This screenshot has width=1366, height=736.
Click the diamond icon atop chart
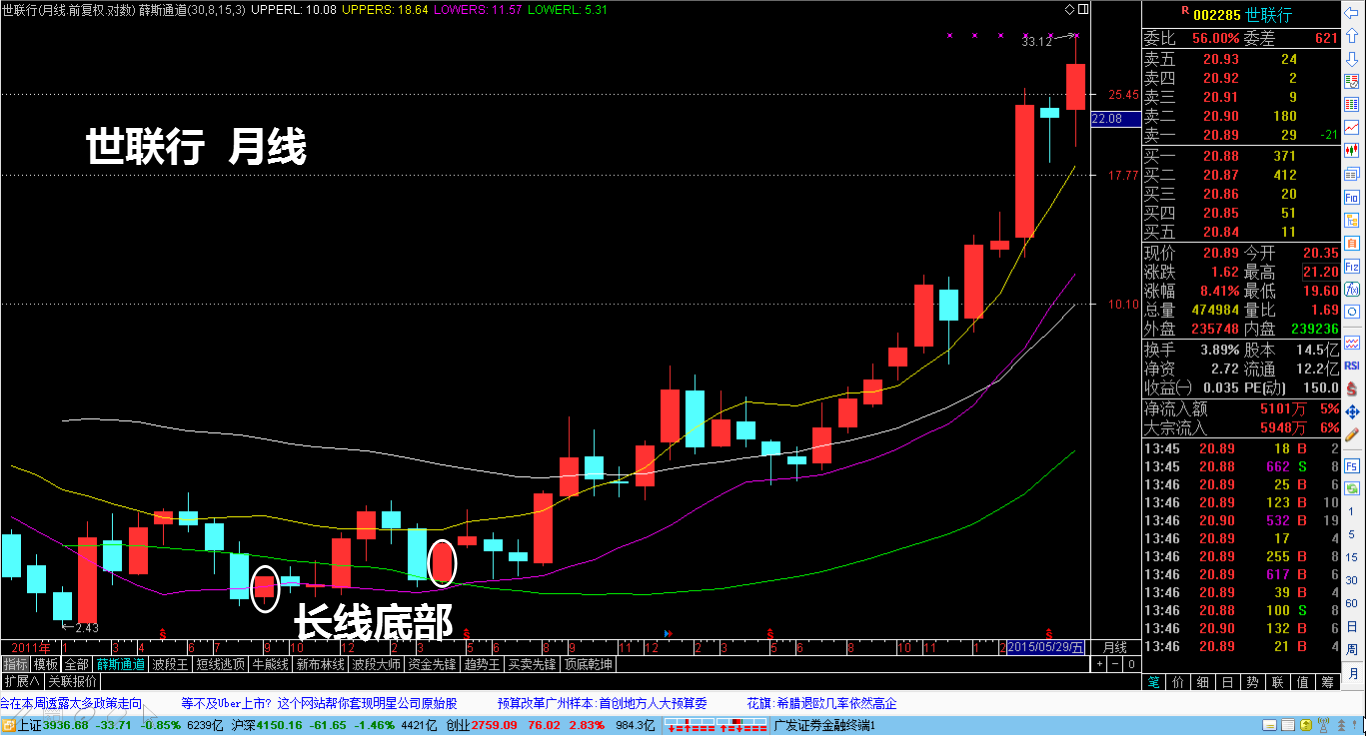coord(1070,9)
